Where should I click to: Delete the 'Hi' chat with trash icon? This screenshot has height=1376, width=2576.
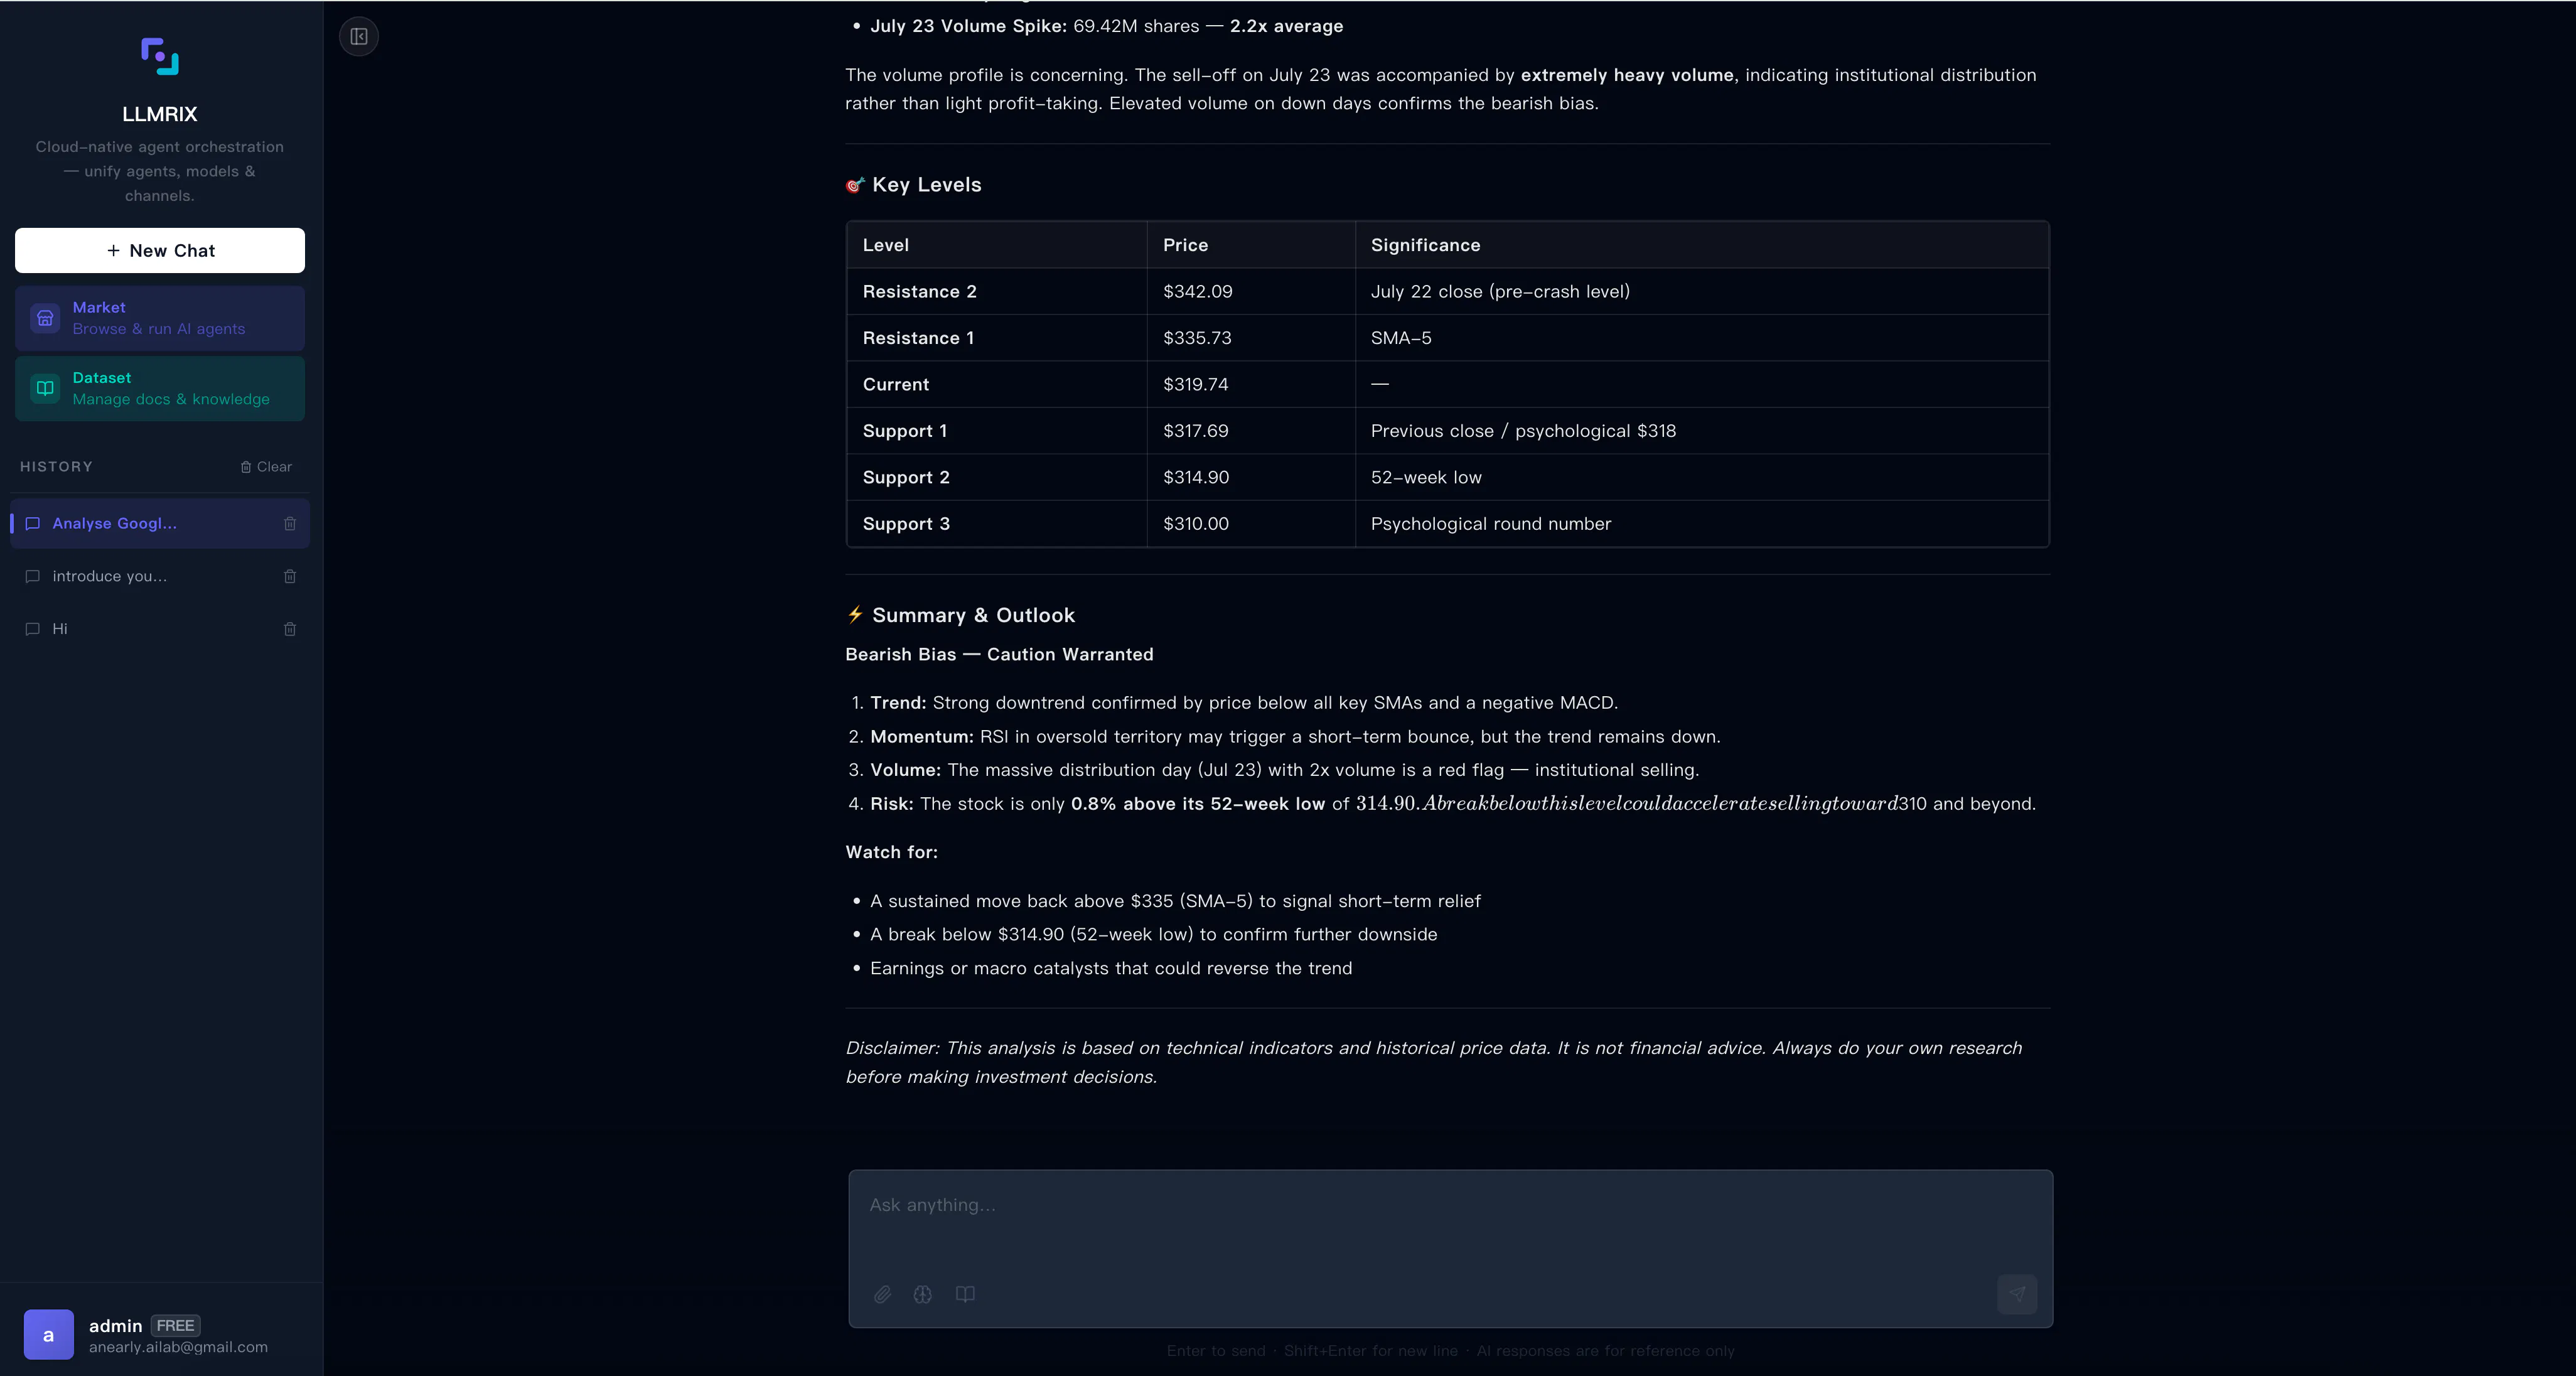tap(290, 629)
